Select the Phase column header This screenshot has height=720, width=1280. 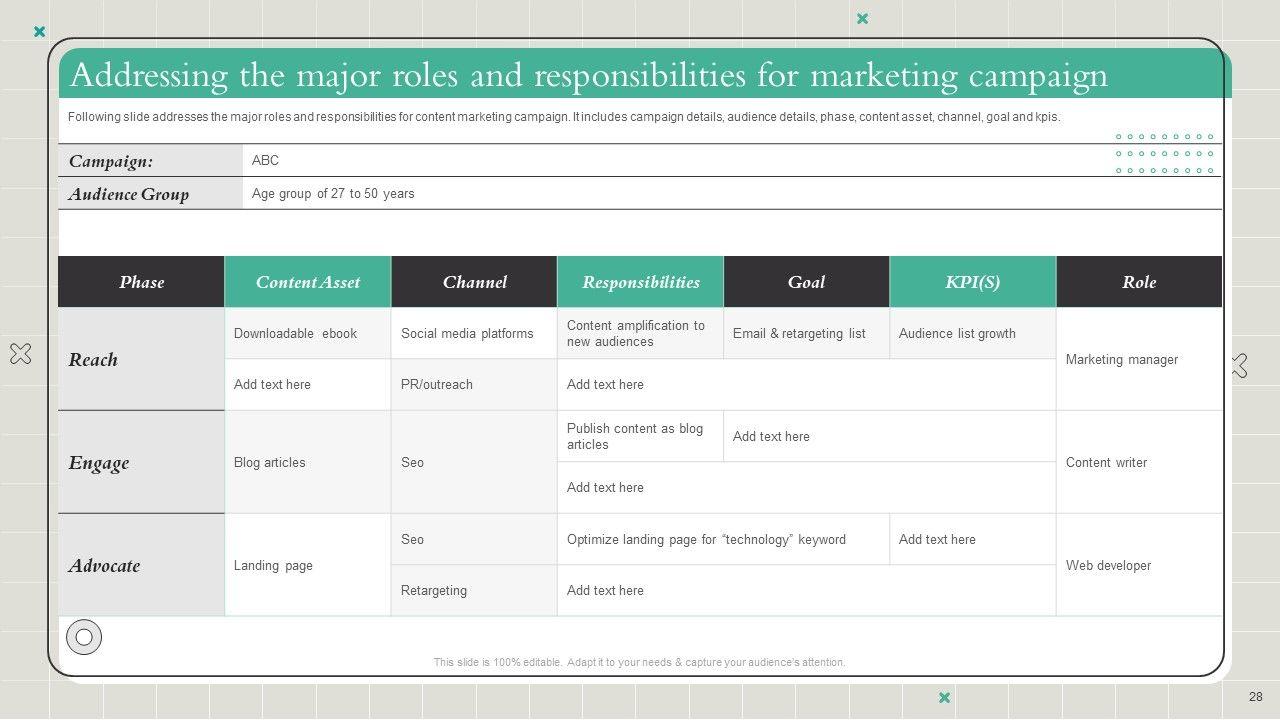(x=141, y=282)
